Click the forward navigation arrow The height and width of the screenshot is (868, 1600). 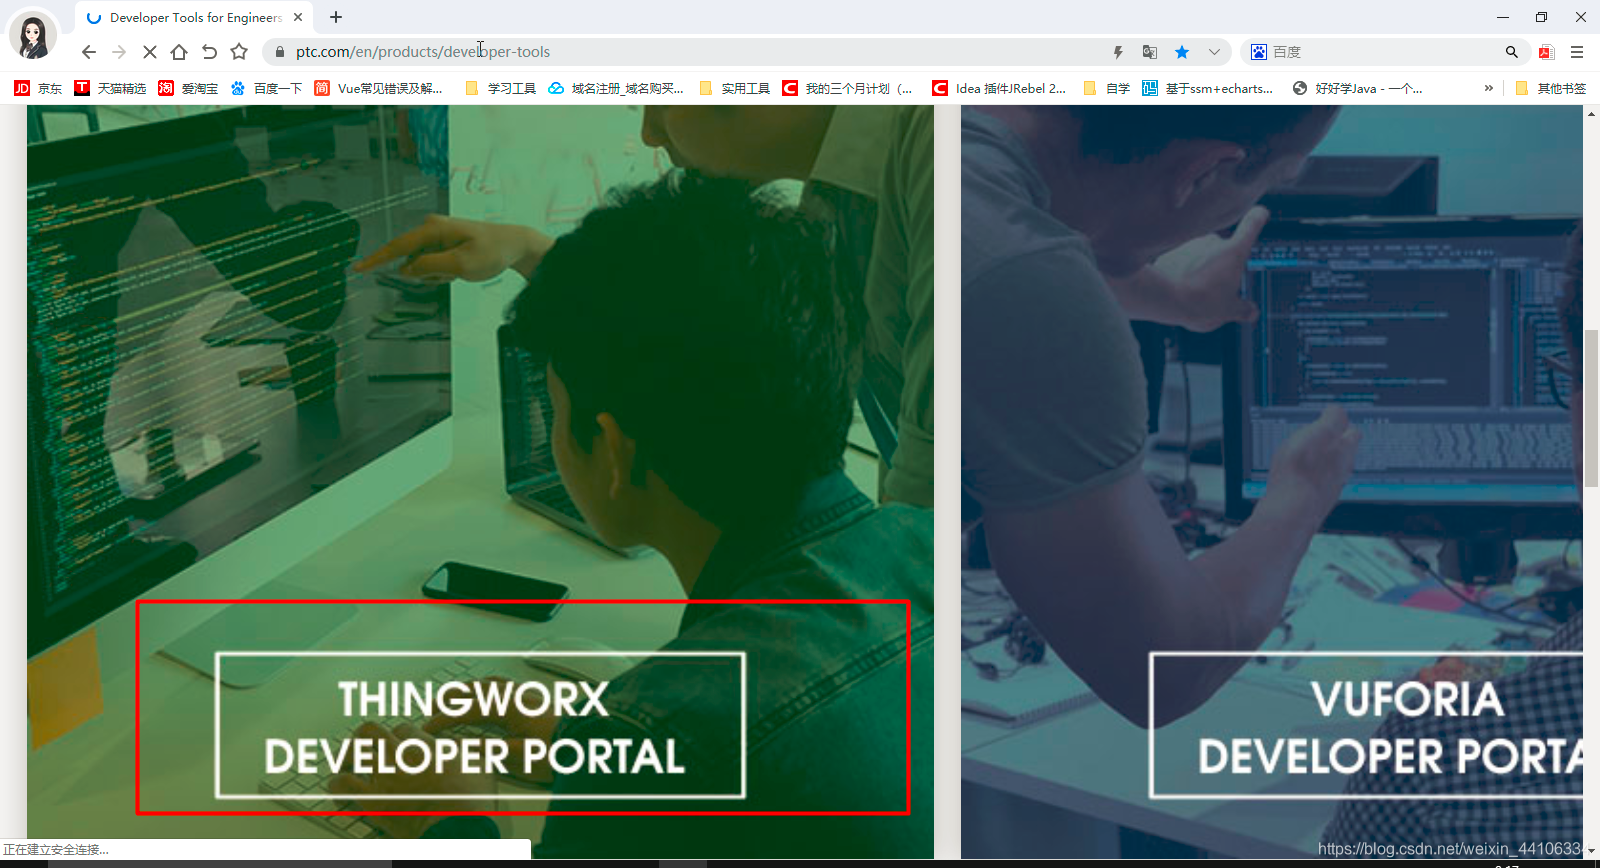click(119, 52)
